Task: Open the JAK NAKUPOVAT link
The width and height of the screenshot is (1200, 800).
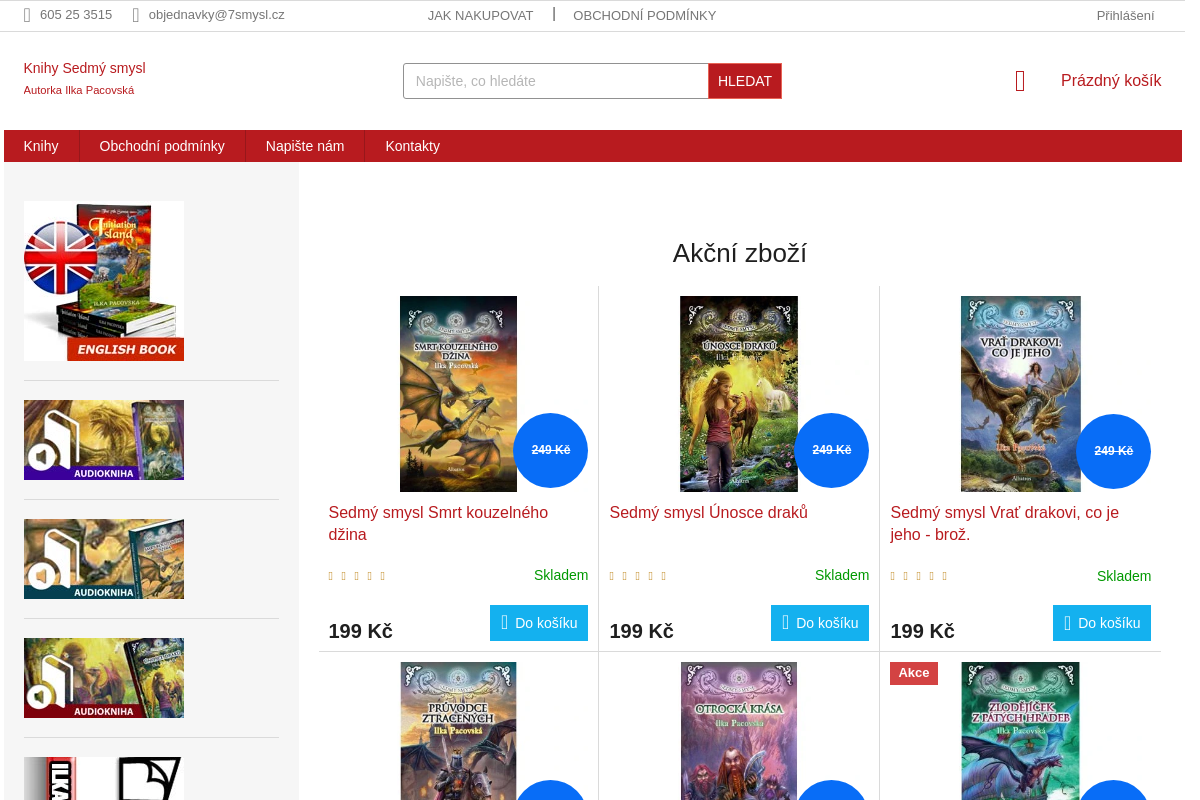Action: coord(480,15)
